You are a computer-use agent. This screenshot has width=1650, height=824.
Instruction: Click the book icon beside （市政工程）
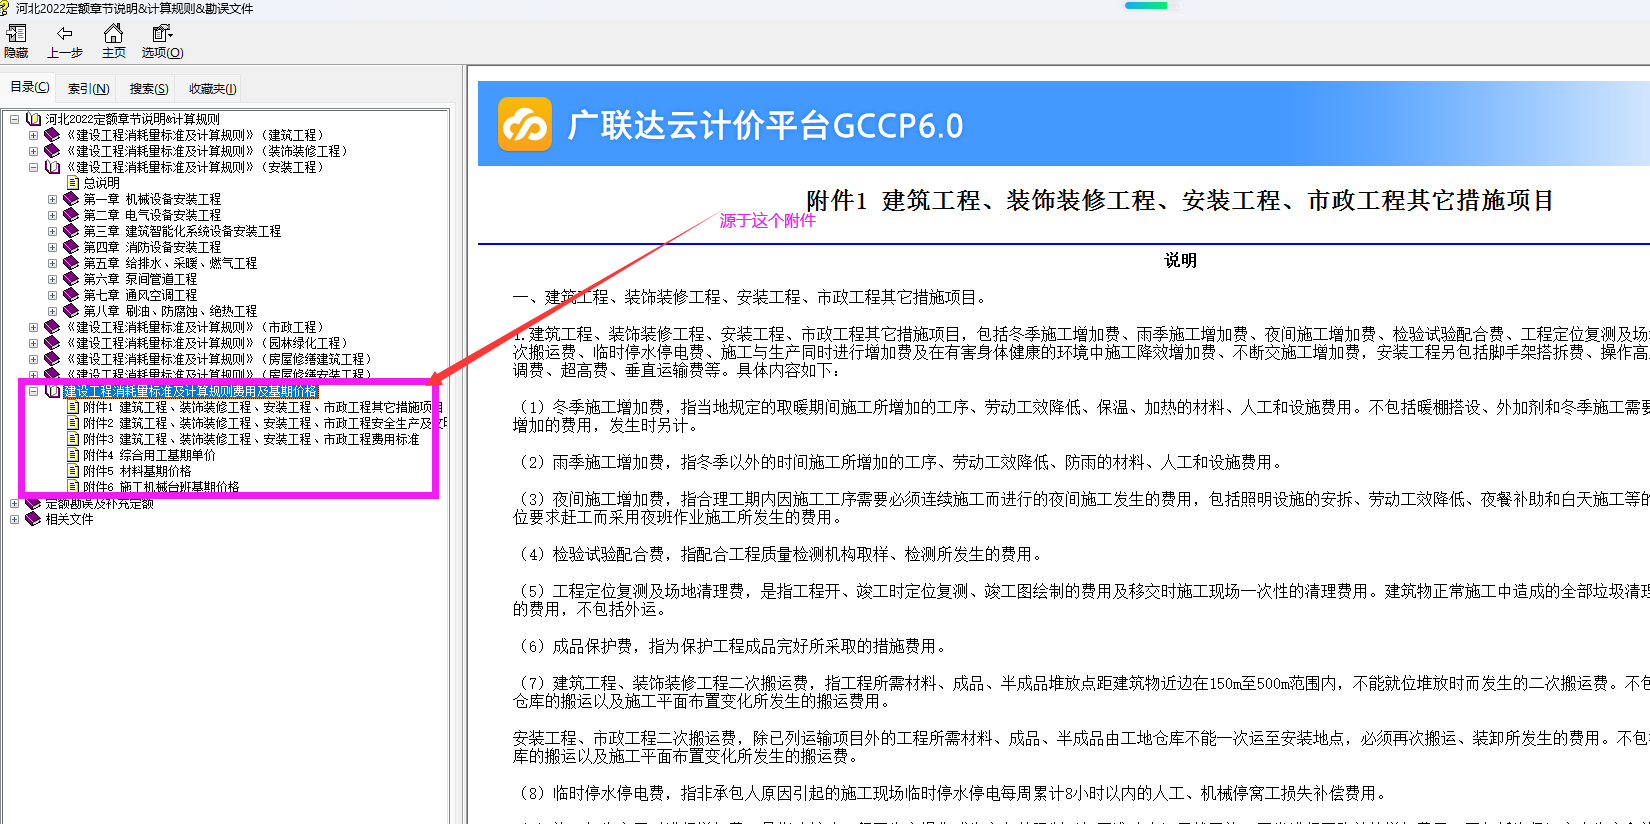[52, 327]
